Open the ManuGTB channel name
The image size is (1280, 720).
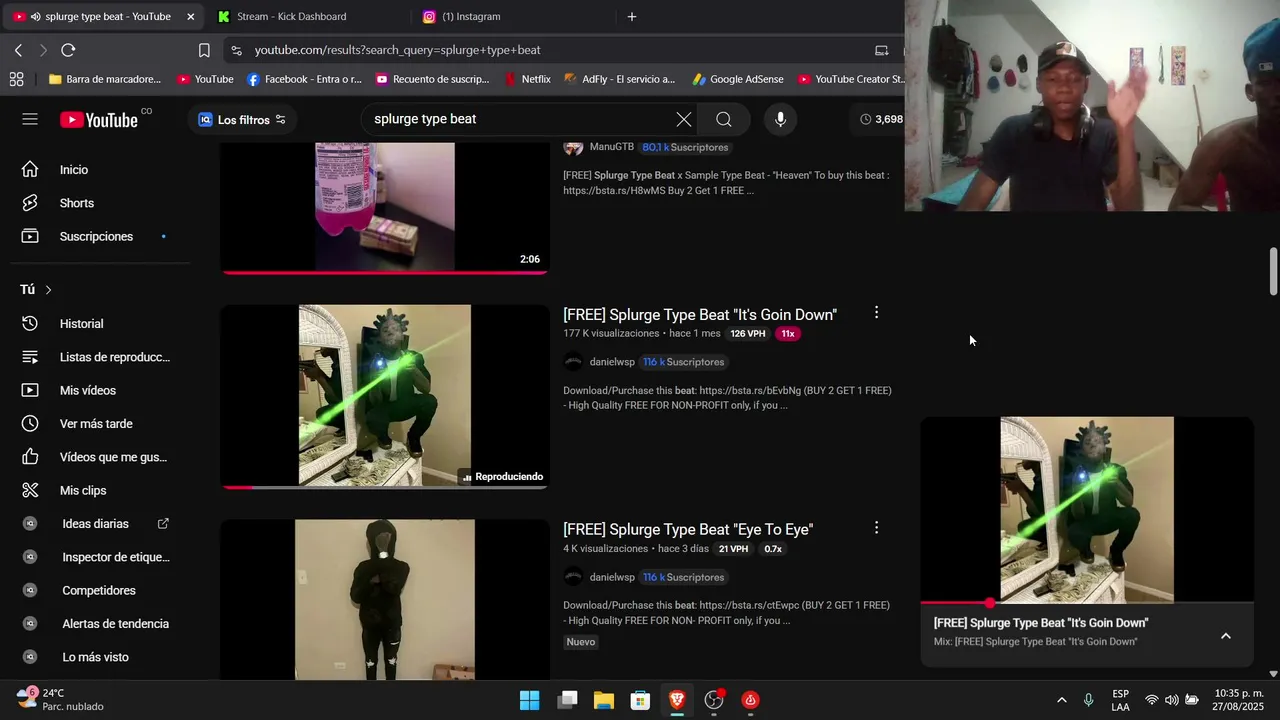pyautogui.click(x=611, y=147)
